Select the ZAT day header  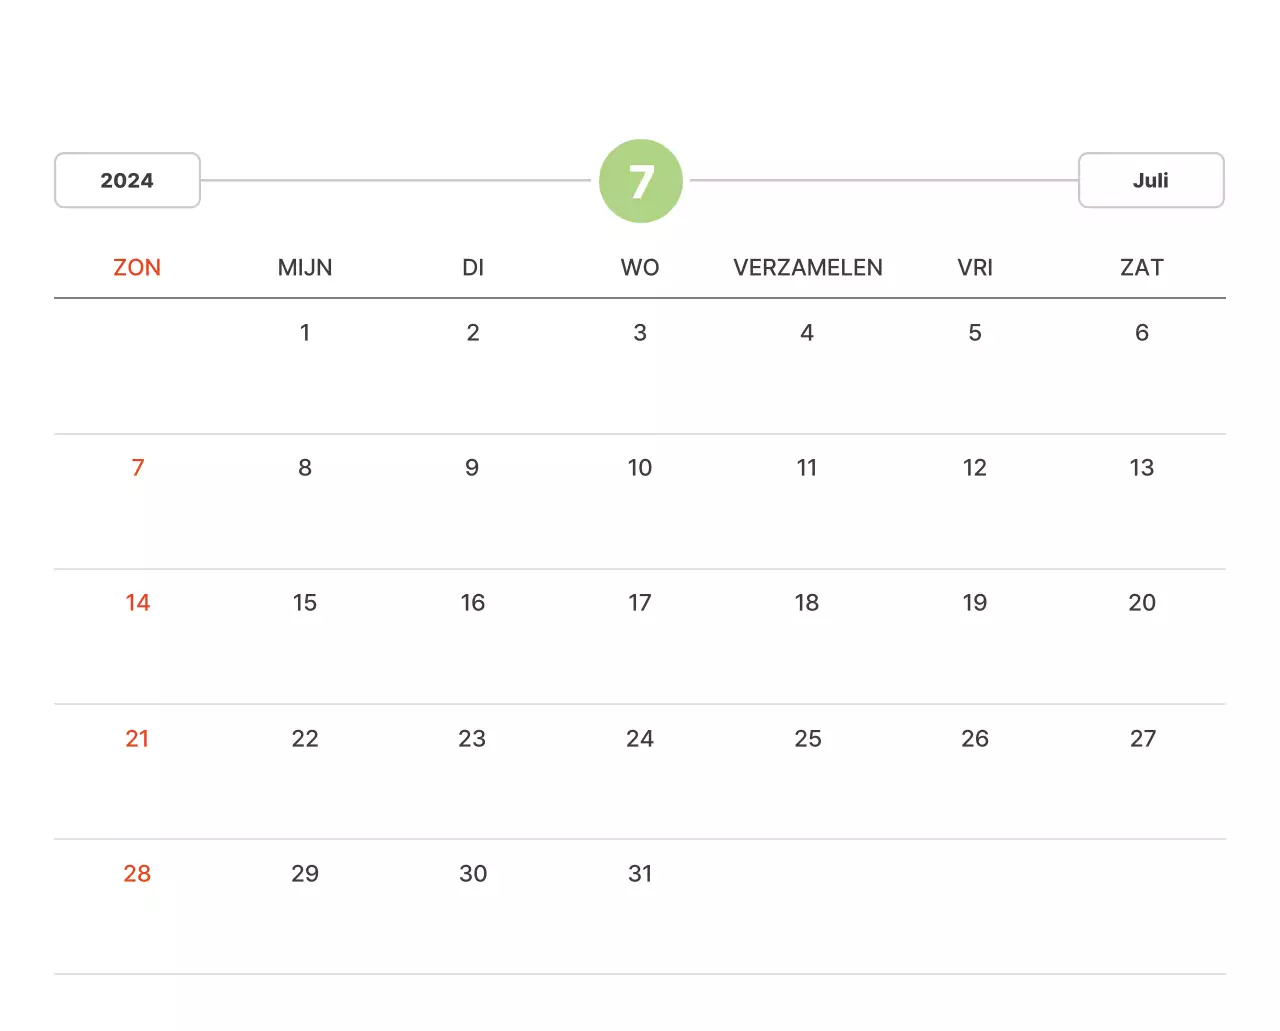click(1142, 268)
